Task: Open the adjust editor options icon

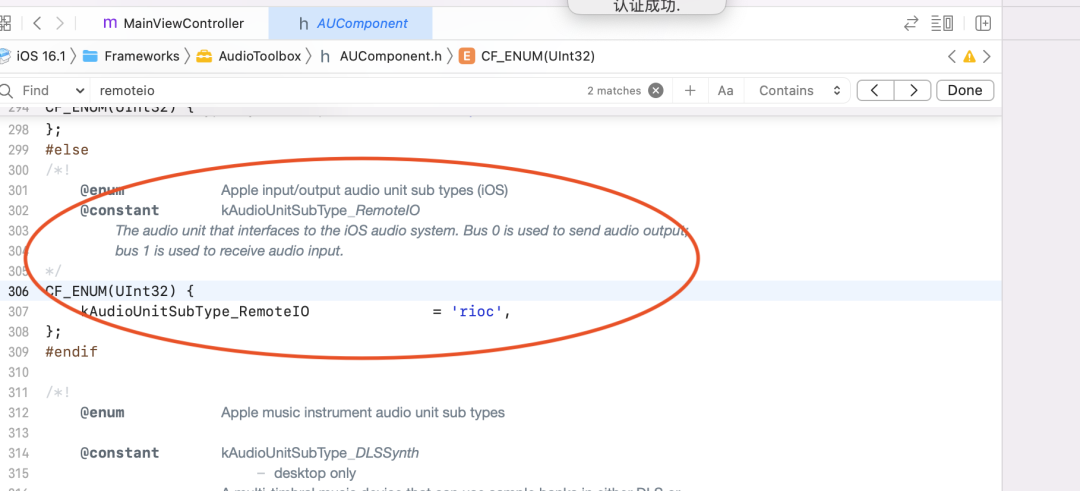Action: (941, 23)
